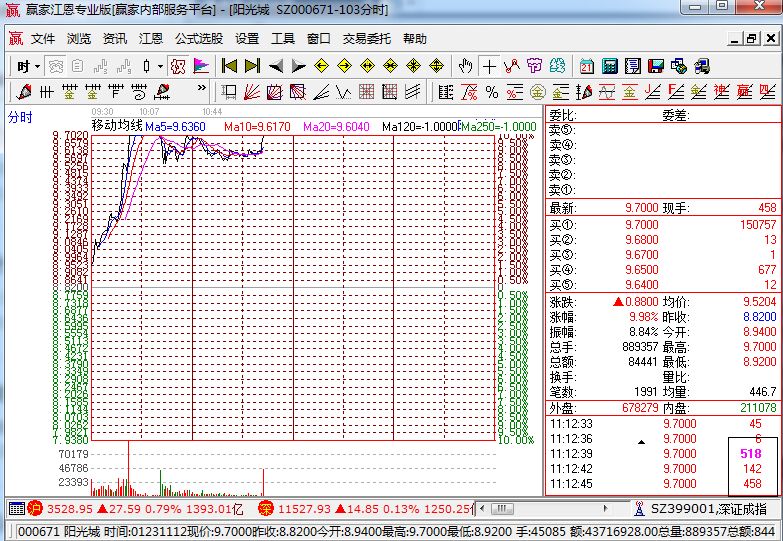783x541 pixels.
Task: Select the hand pan tool
Action: coord(465,66)
